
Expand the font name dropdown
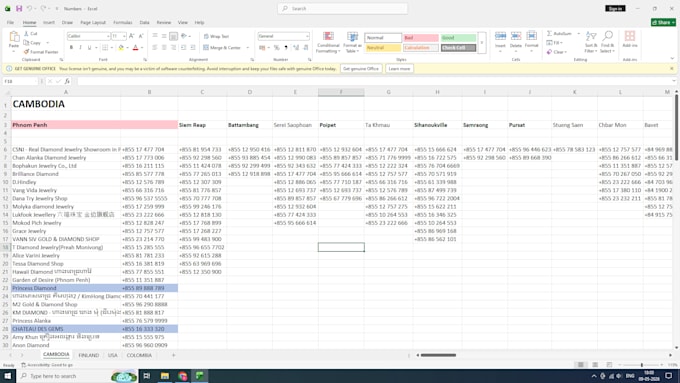108,36
